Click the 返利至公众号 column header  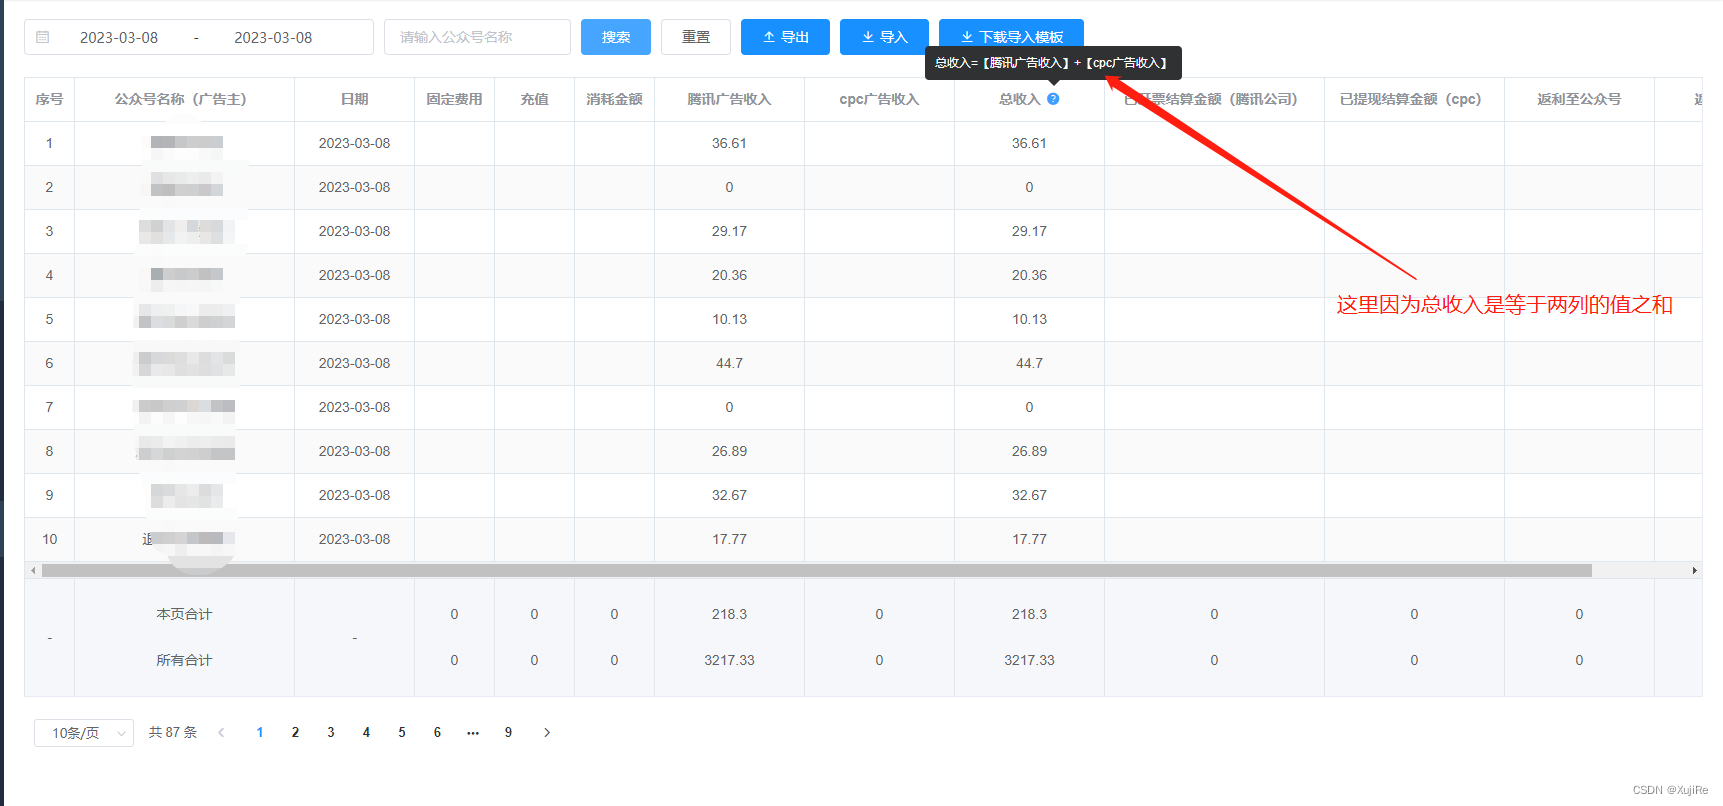[1579, 99]
